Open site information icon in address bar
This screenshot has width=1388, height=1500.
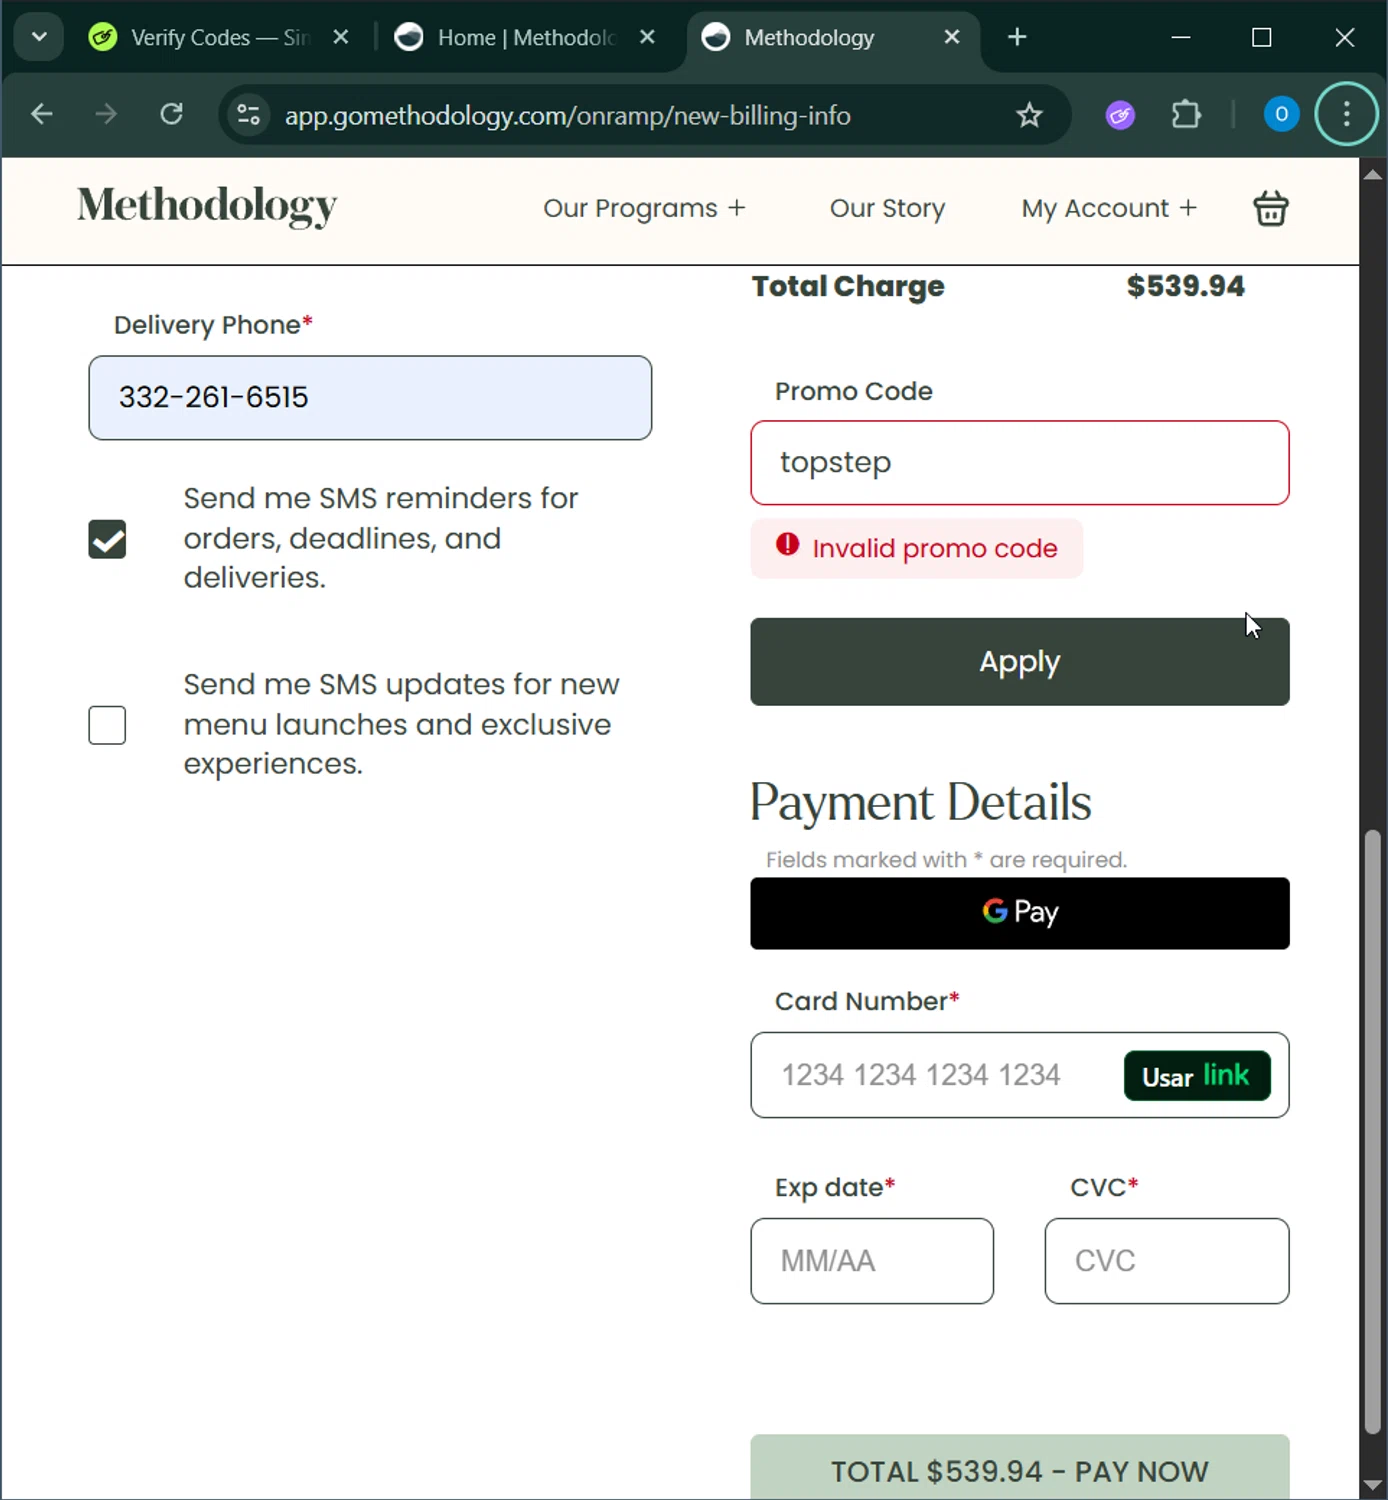[x=248, y=115]
